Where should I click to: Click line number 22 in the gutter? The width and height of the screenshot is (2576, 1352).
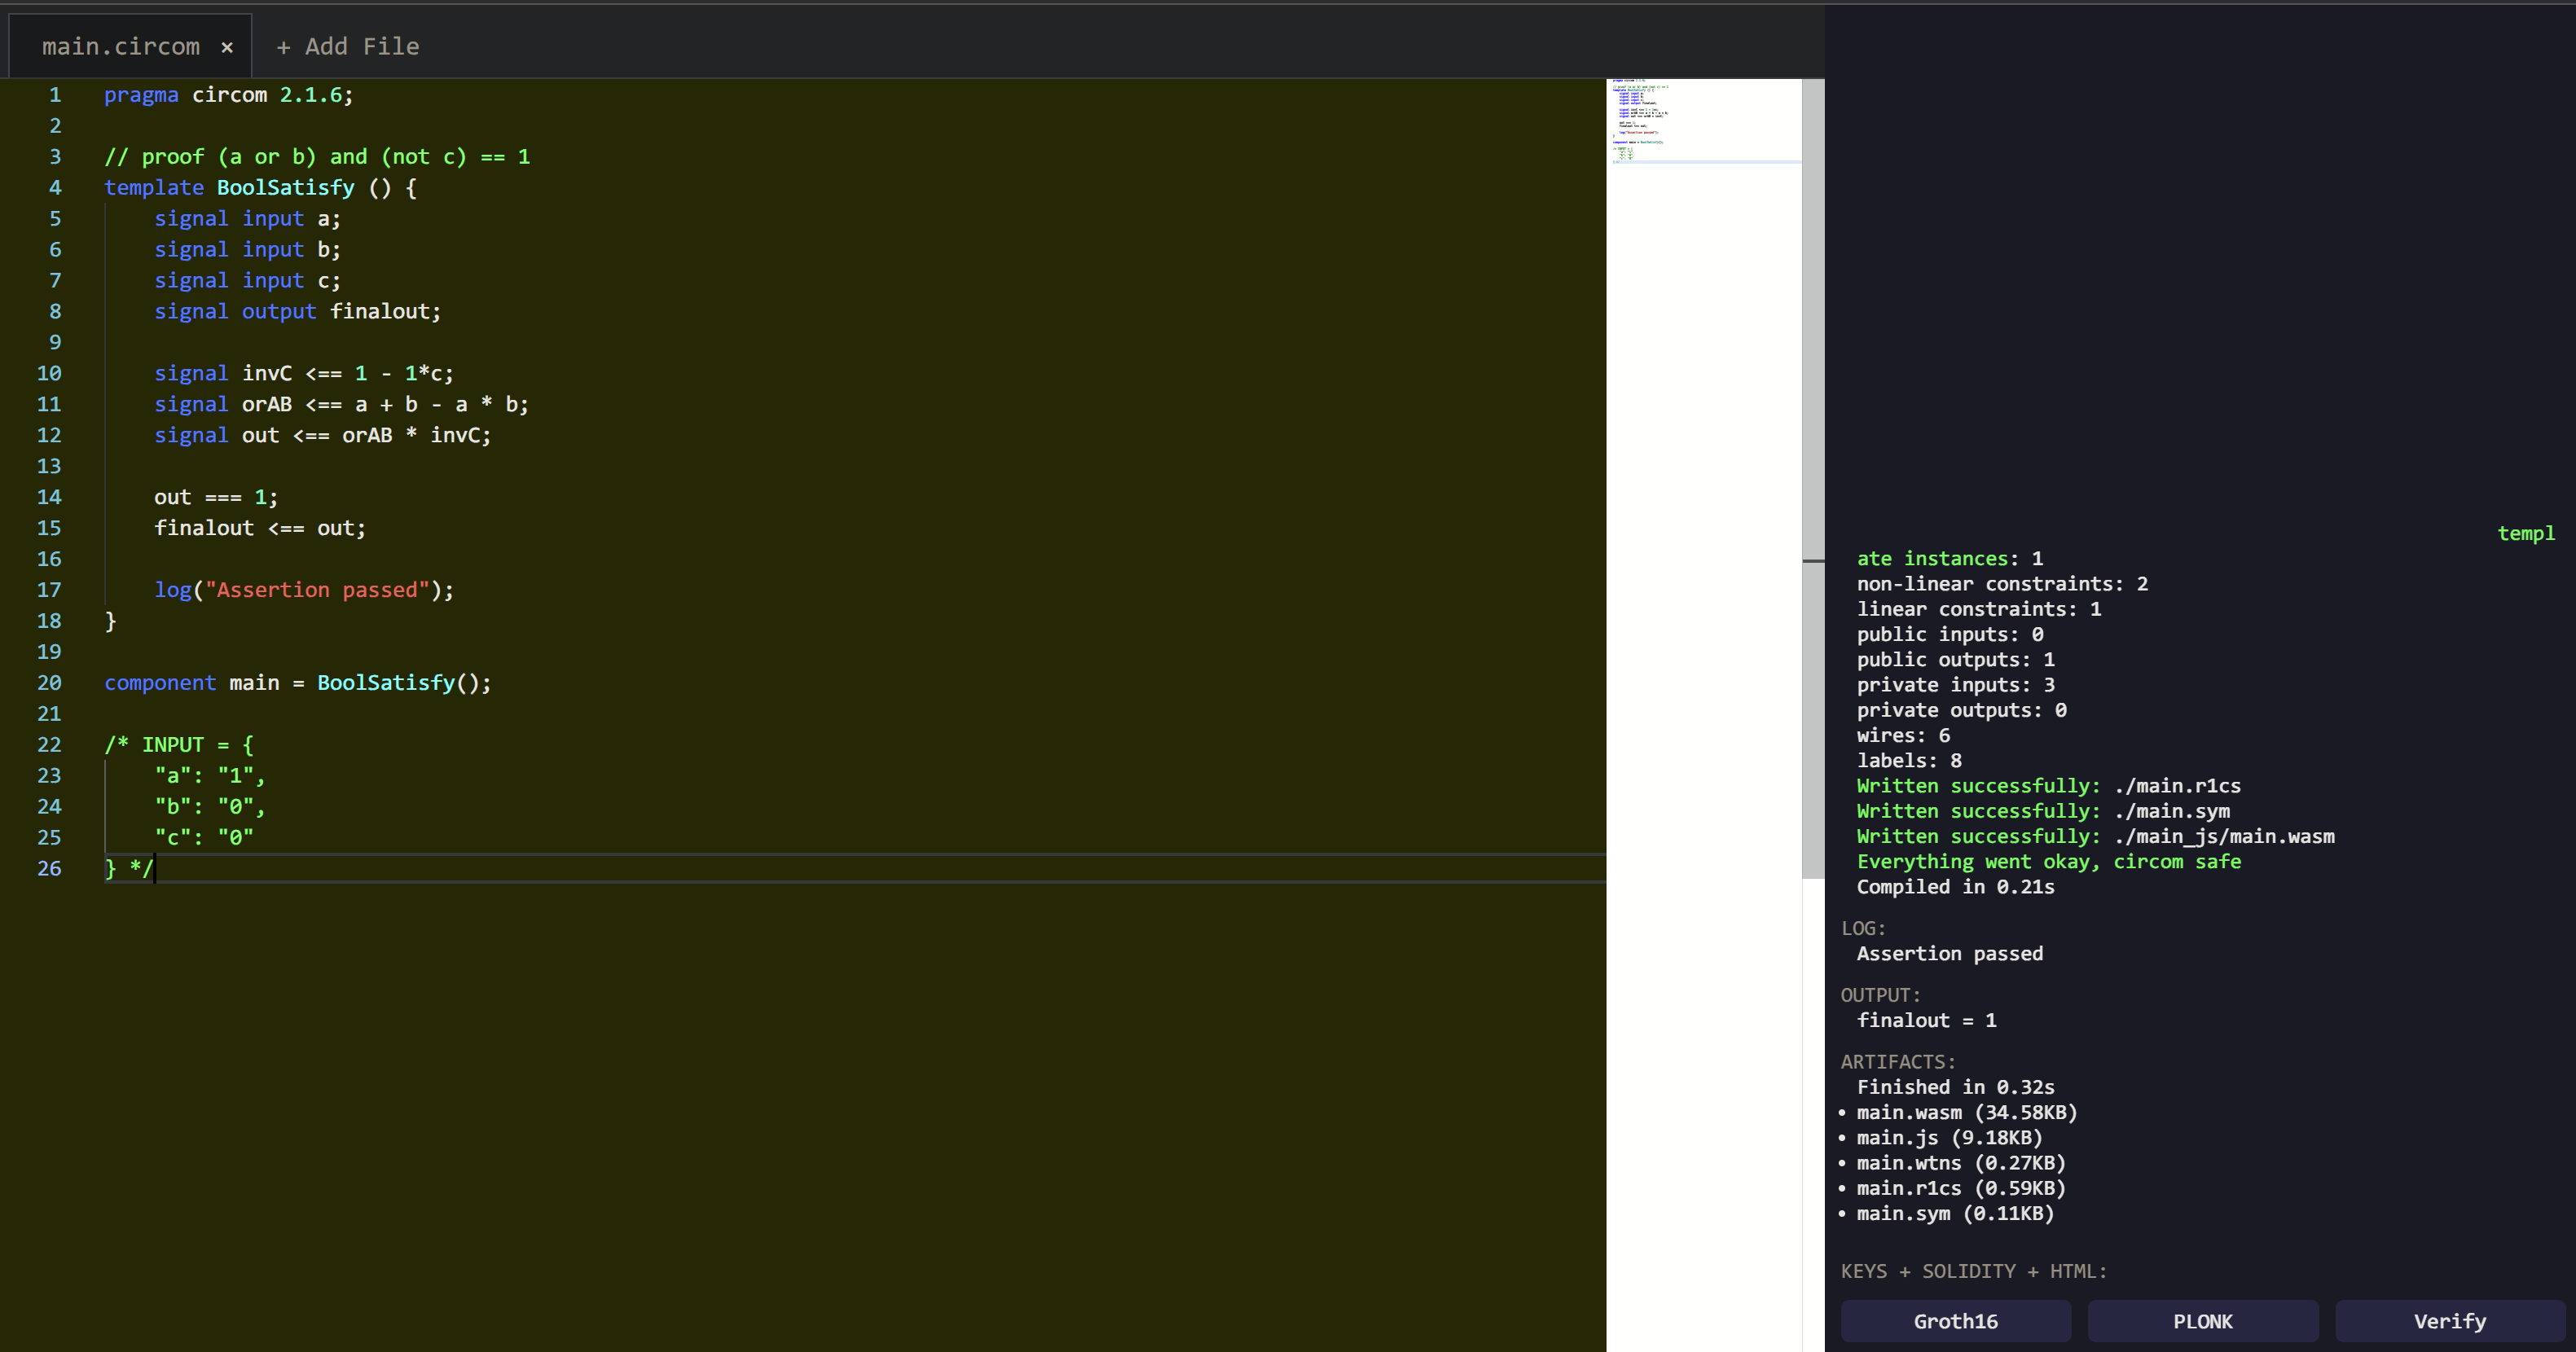click(49, 745)
